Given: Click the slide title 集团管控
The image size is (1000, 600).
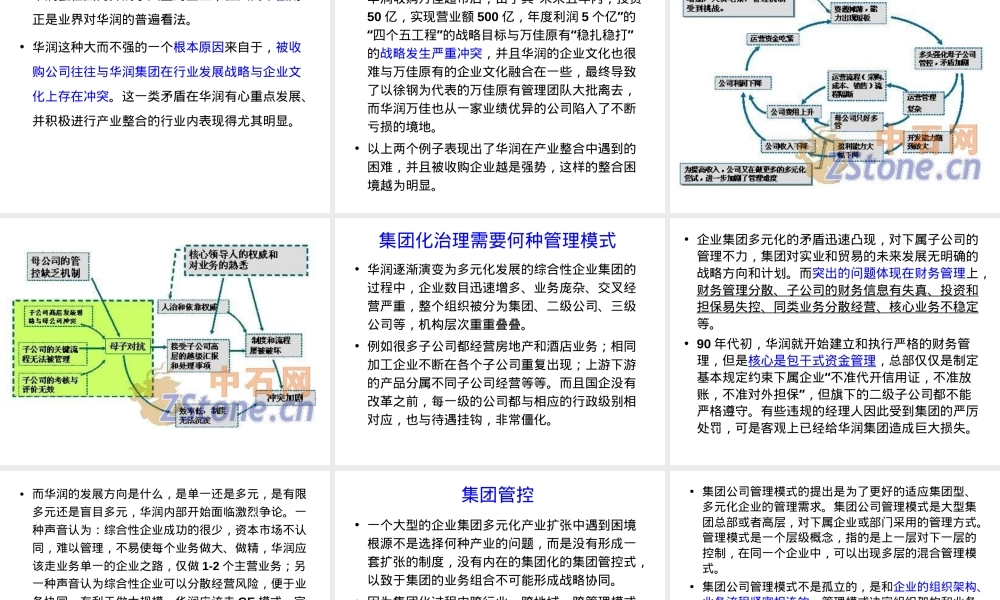Looking at the screenshot, I should pyautogui.click(x=497, y=495).
